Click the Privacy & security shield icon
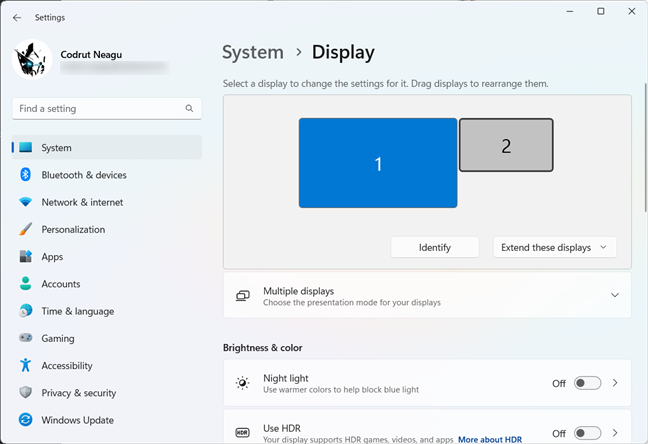 [26, 392]
